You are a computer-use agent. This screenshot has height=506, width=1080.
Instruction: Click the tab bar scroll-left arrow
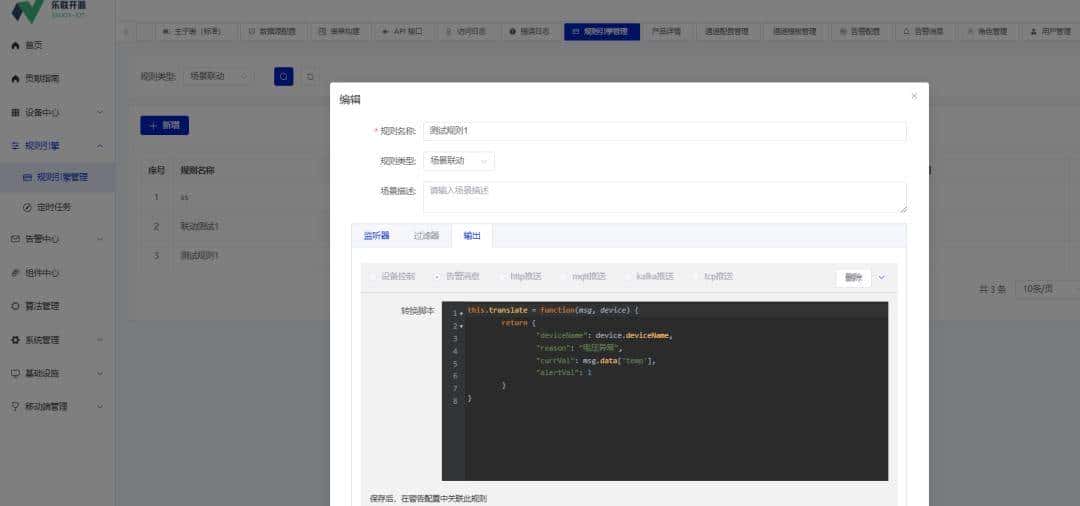(127, 32)
